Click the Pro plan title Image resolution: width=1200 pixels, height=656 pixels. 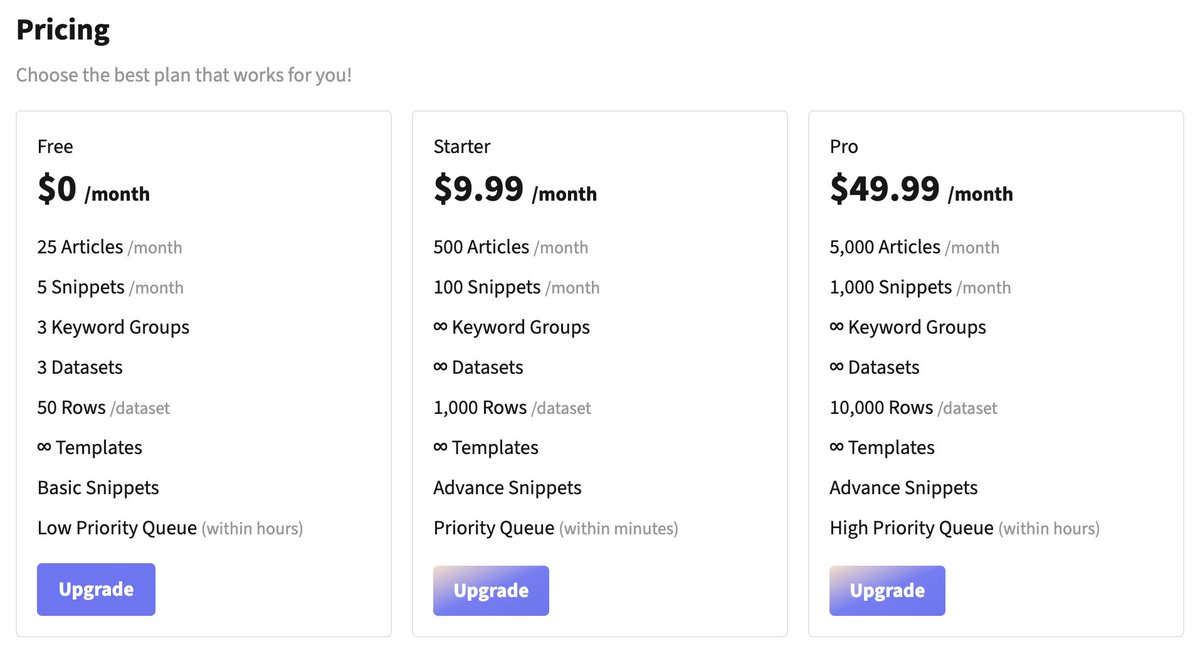(844, 147)
